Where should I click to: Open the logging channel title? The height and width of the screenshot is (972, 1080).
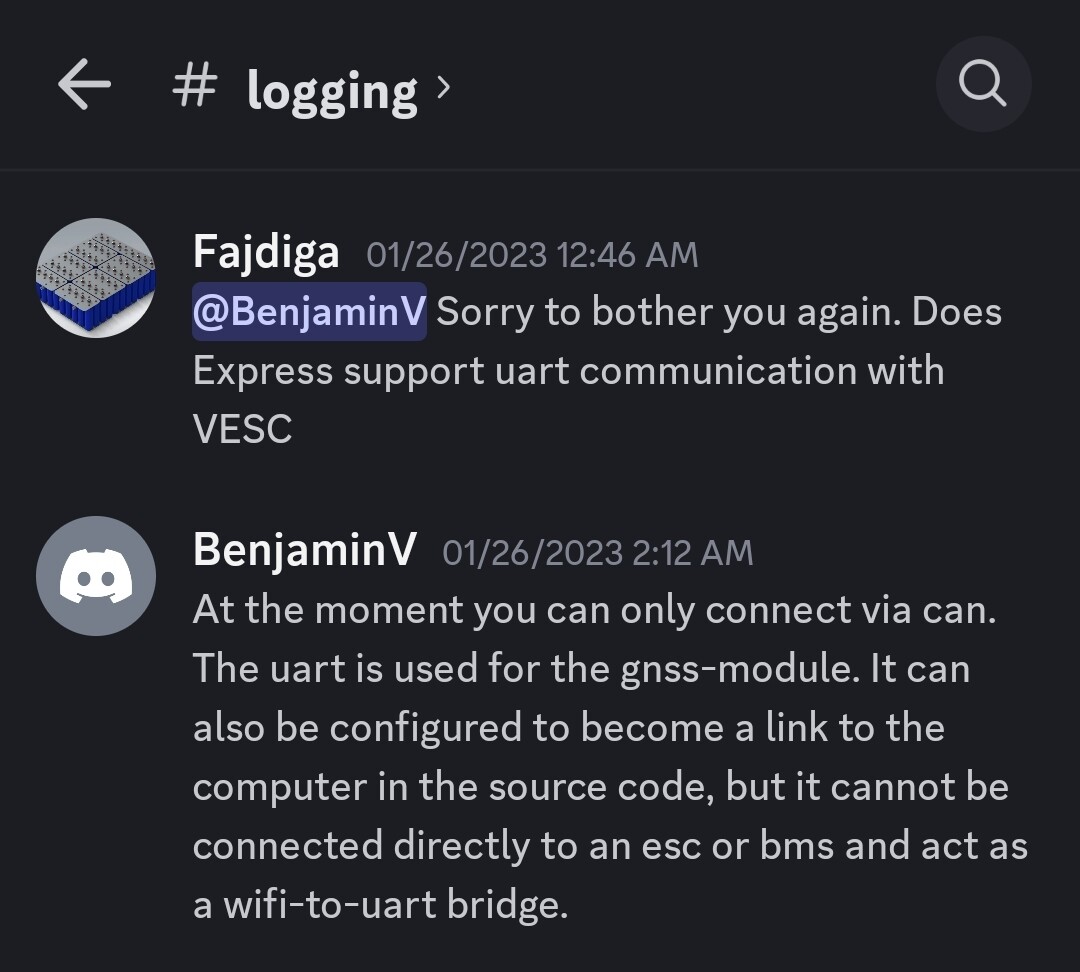pos(332,91)
